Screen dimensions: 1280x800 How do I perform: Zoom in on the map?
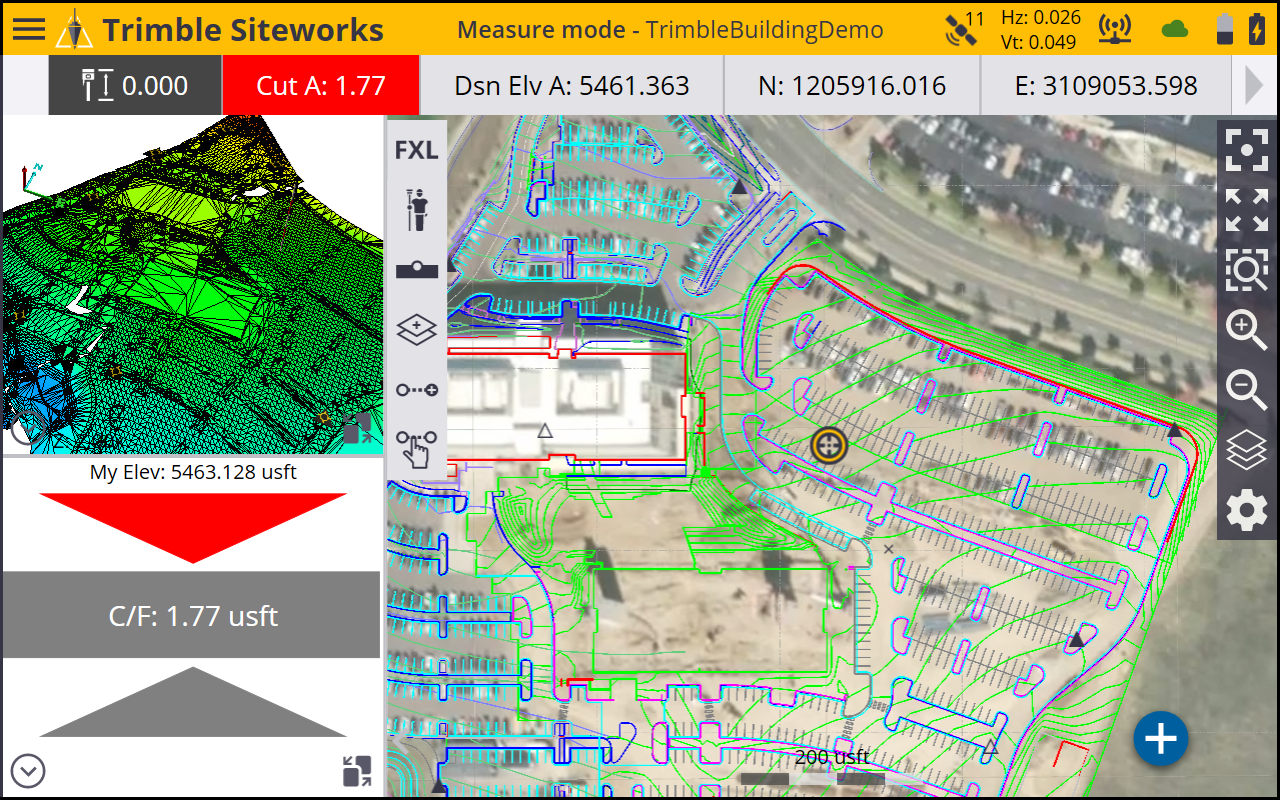click(x=1246, y=330)
